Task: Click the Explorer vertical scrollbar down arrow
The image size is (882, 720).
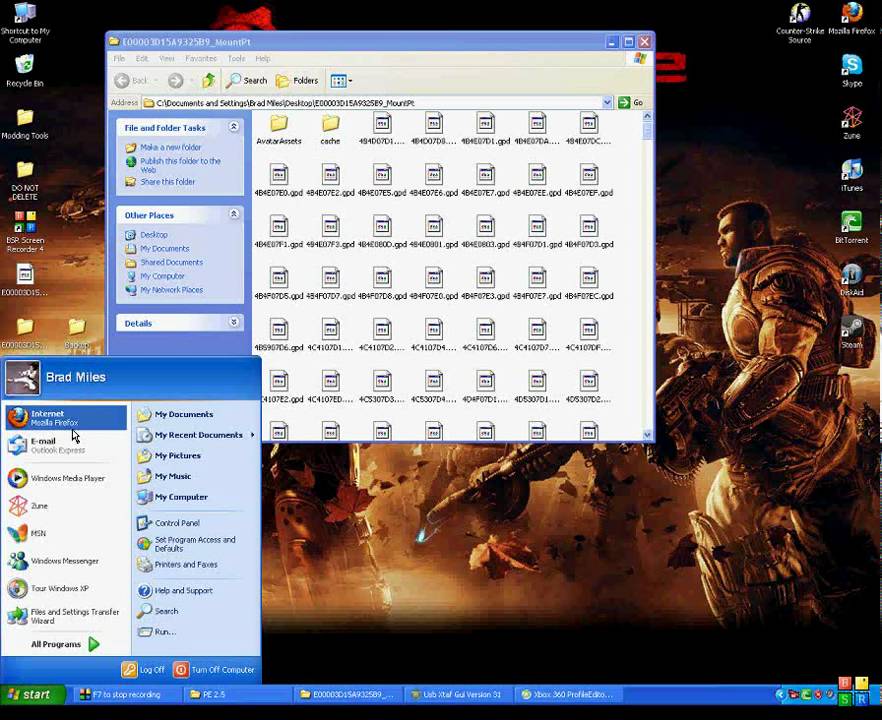Action: (x=647, y=435)
